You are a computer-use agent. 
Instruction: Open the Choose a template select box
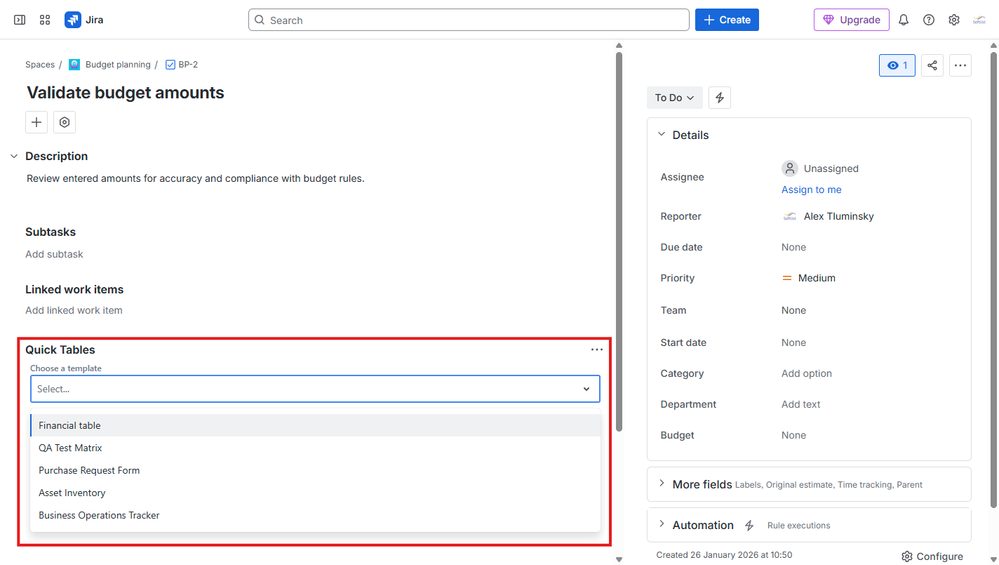[315, 389]
